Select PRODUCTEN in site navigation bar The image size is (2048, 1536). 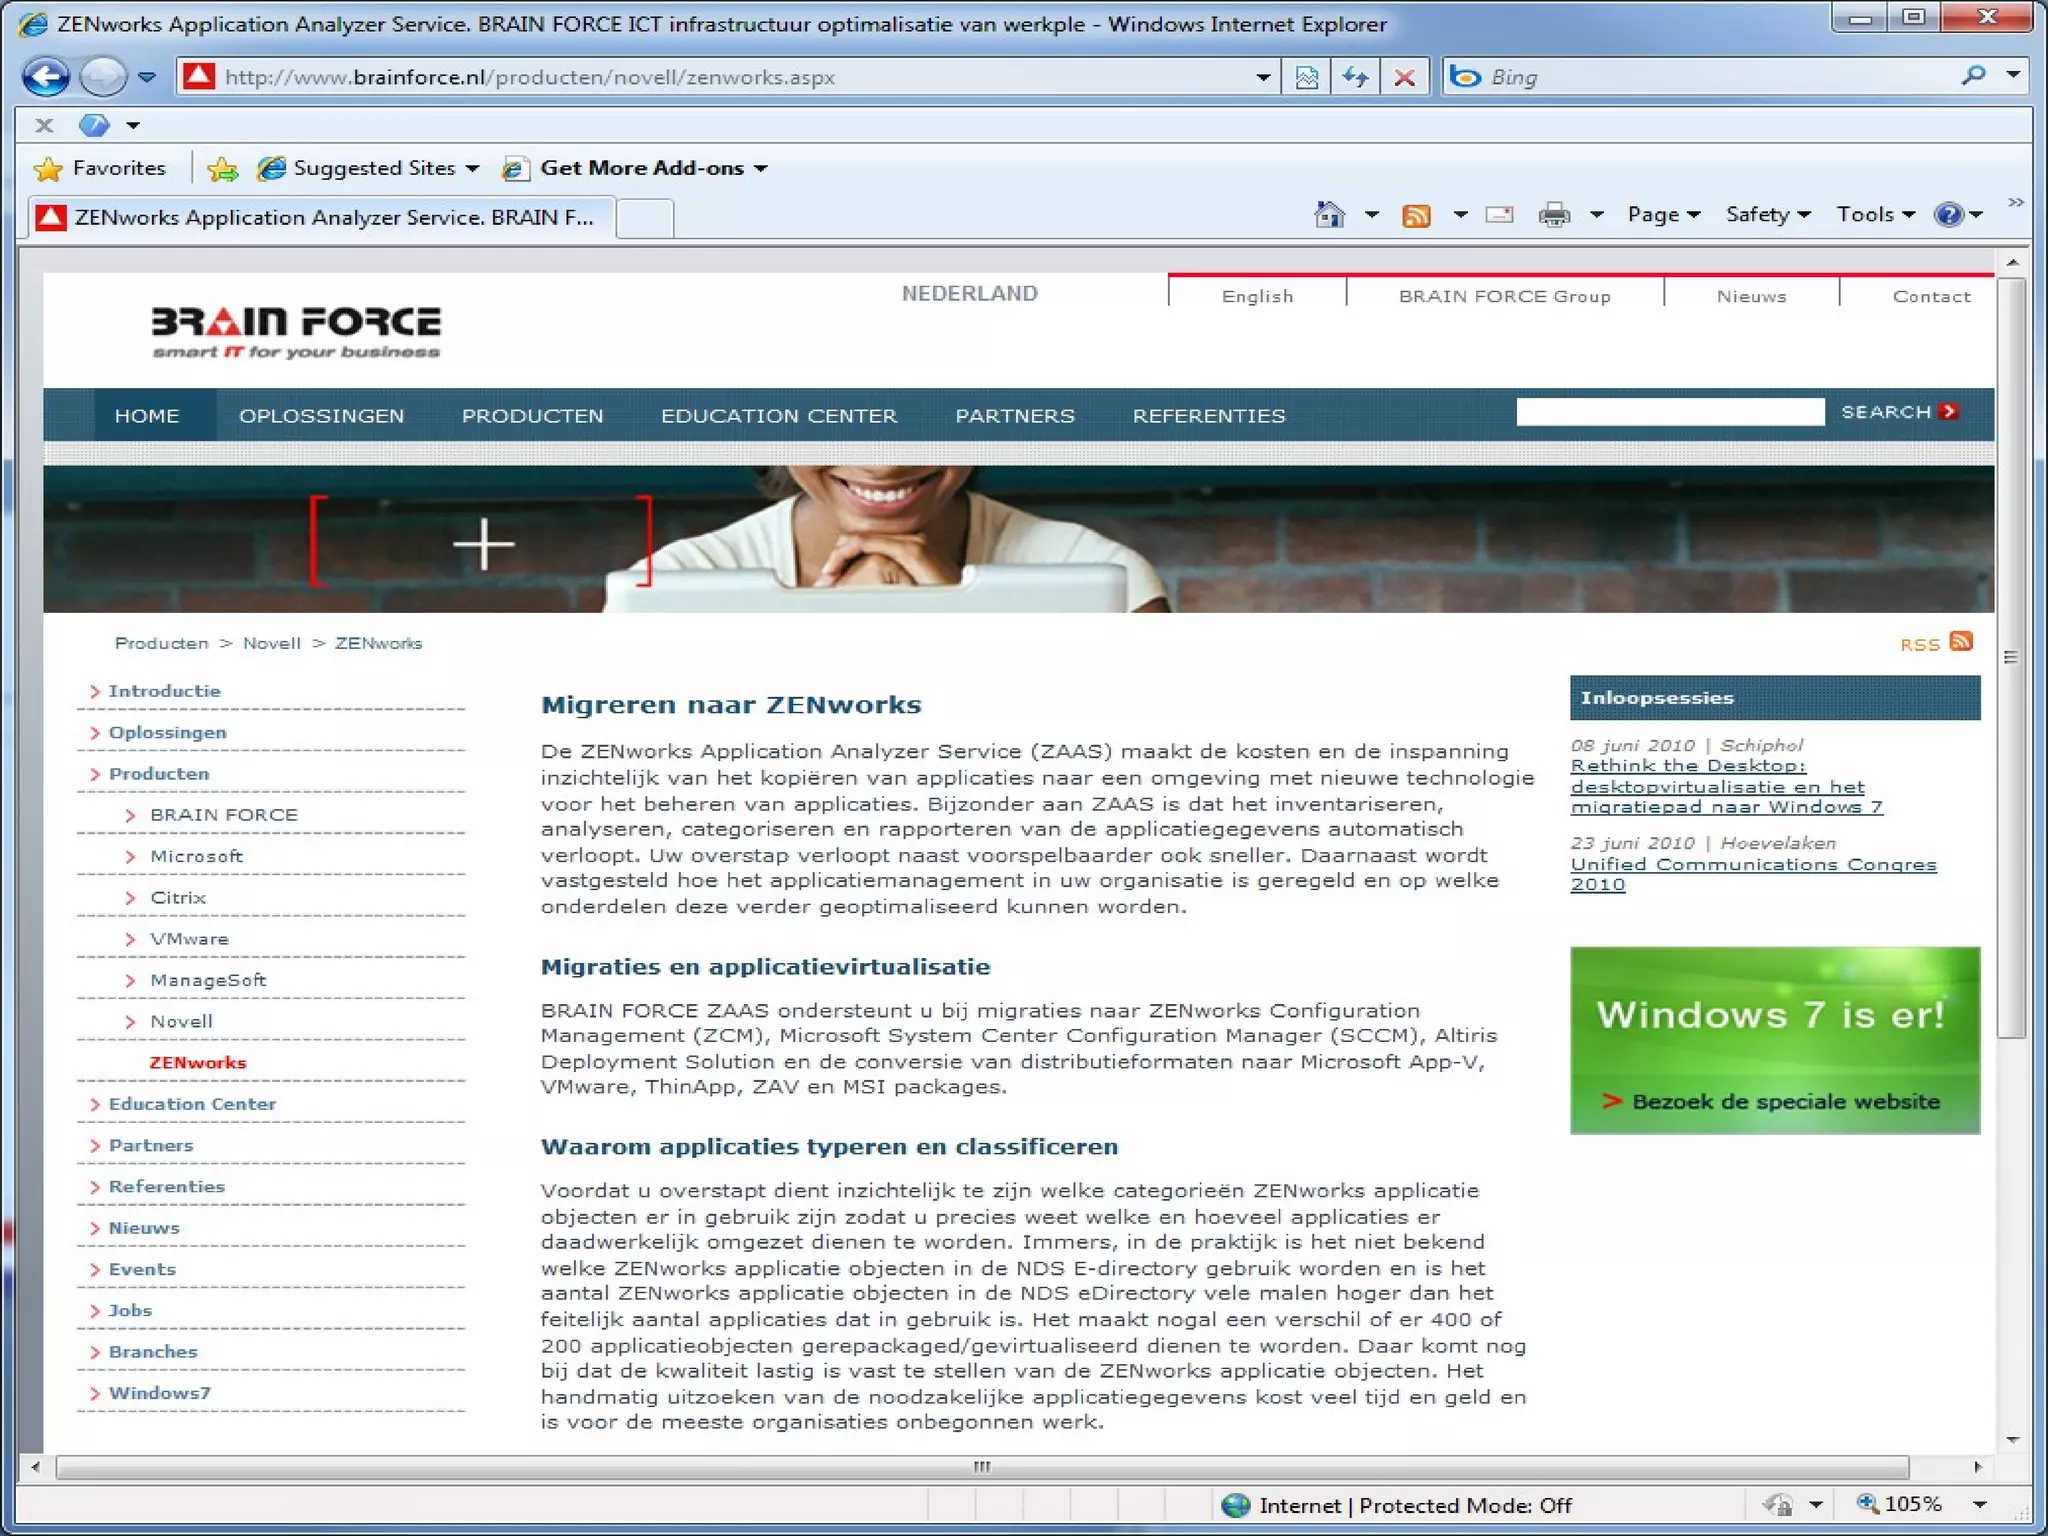pos(532,416)
